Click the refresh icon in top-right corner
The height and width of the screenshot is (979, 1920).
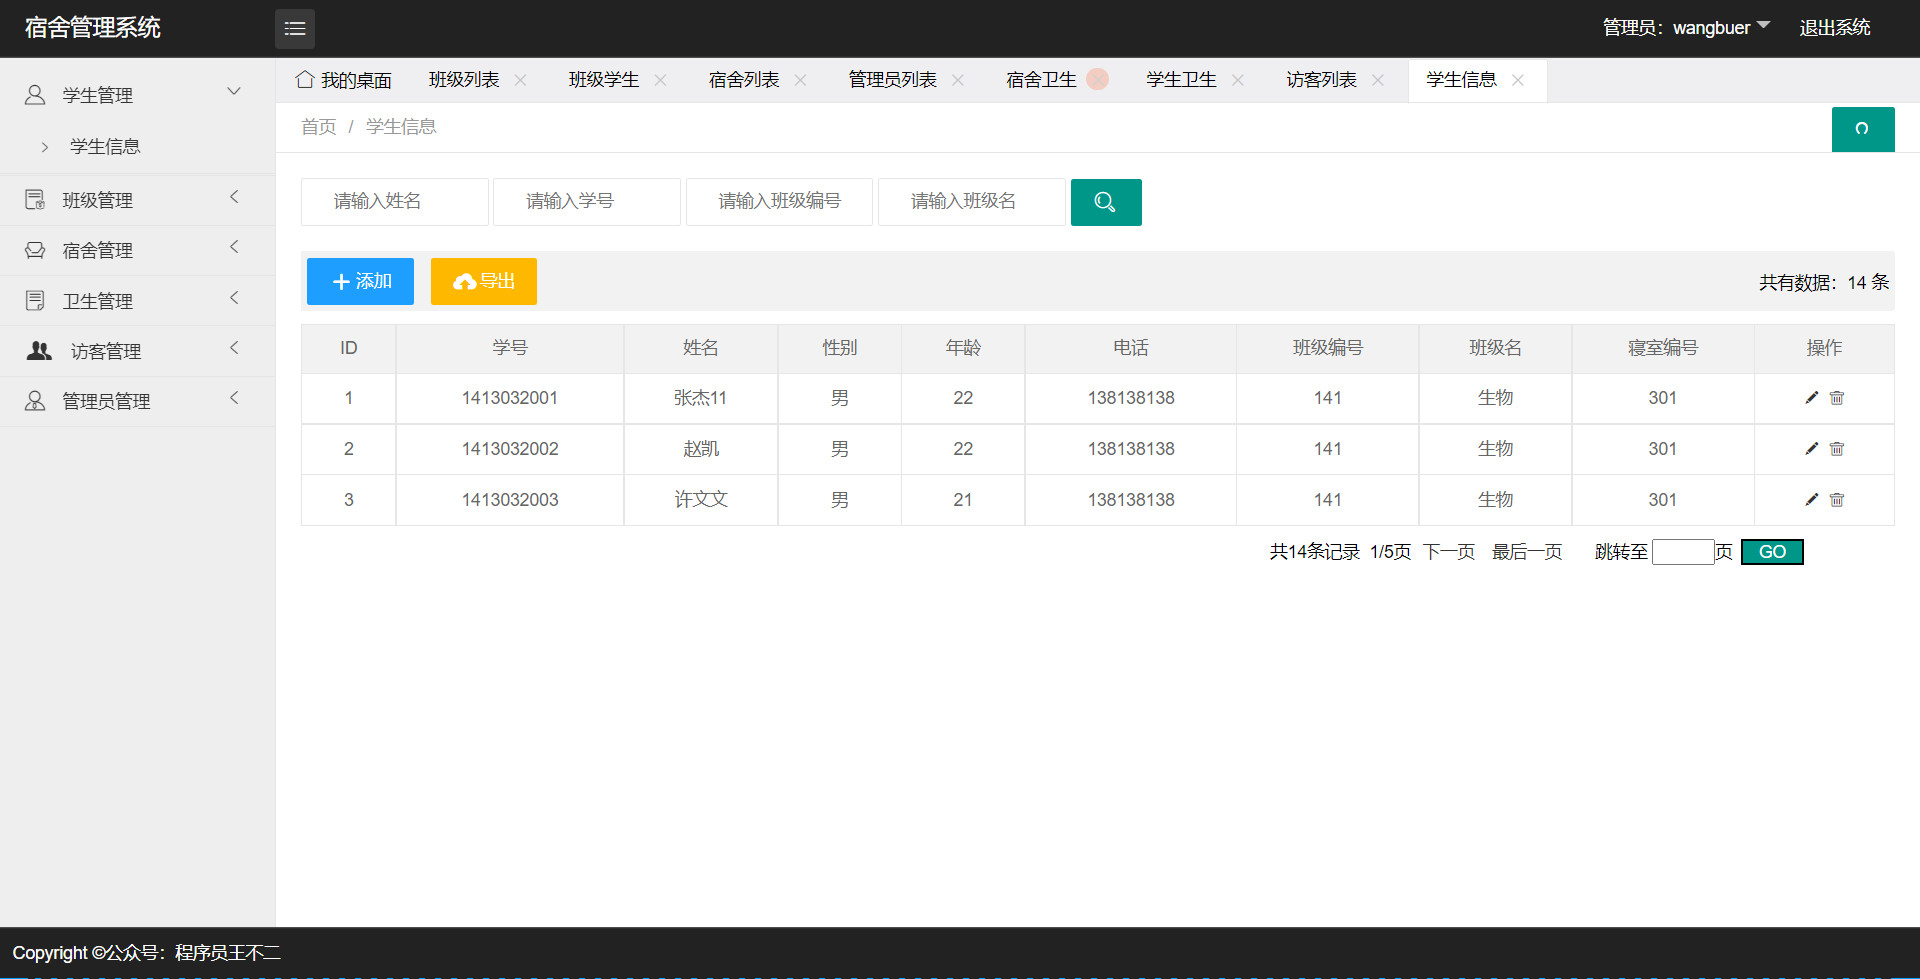(x=1862, y=129)
